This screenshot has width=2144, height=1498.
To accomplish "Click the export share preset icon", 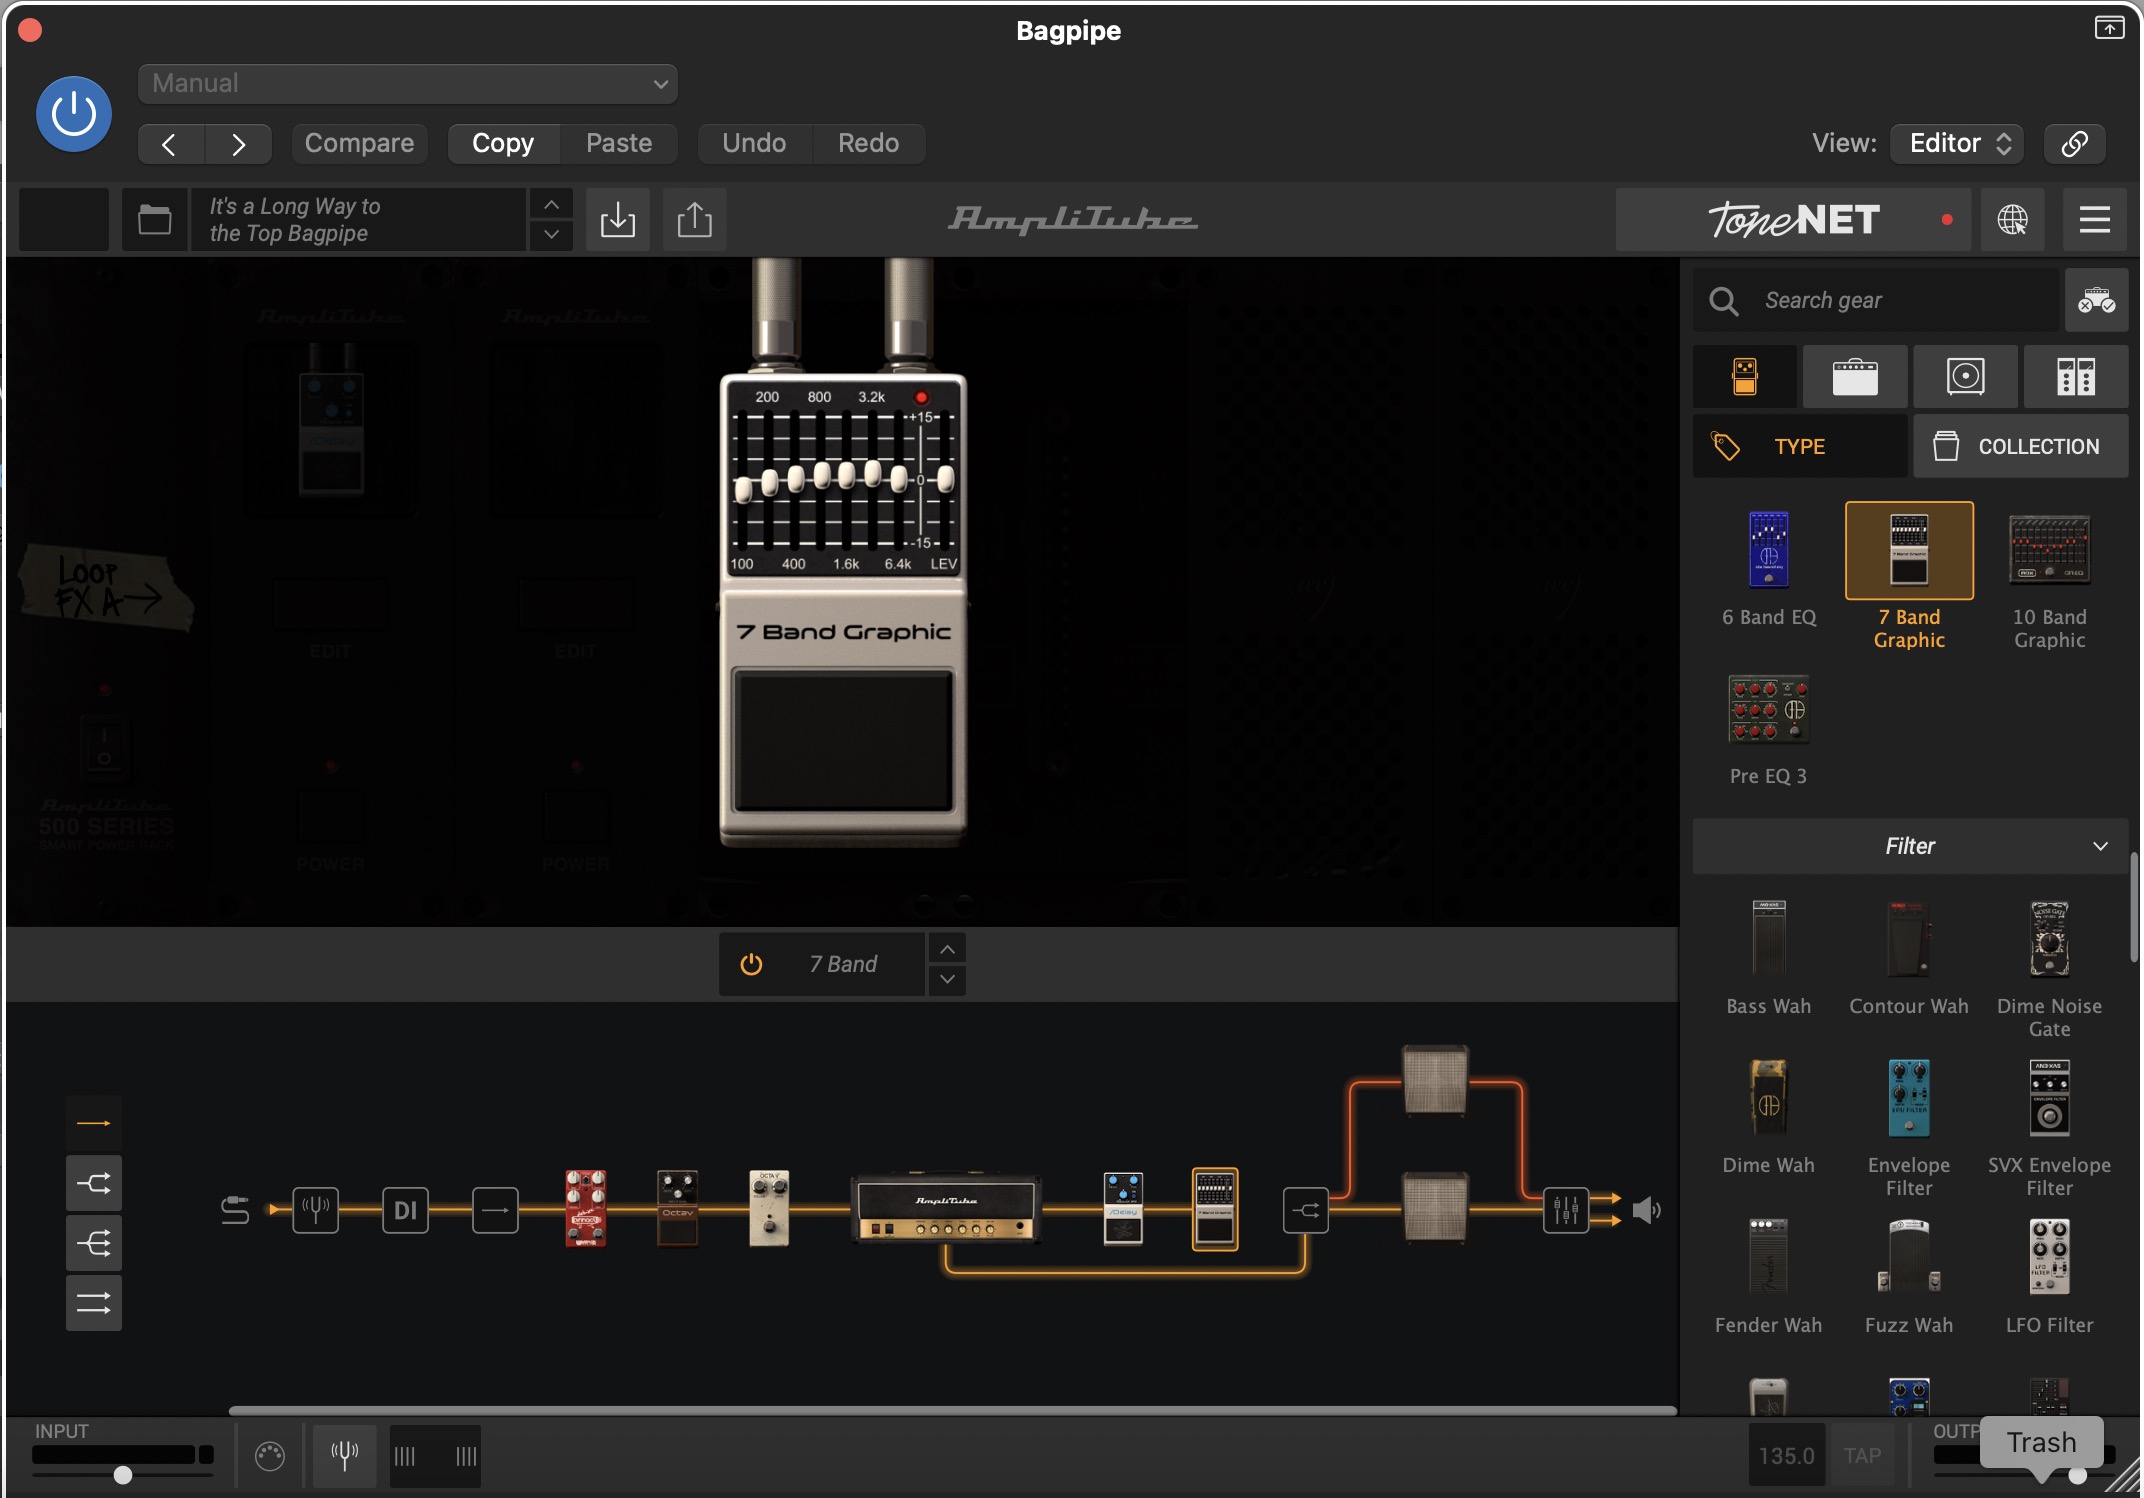I will (694, 219).
